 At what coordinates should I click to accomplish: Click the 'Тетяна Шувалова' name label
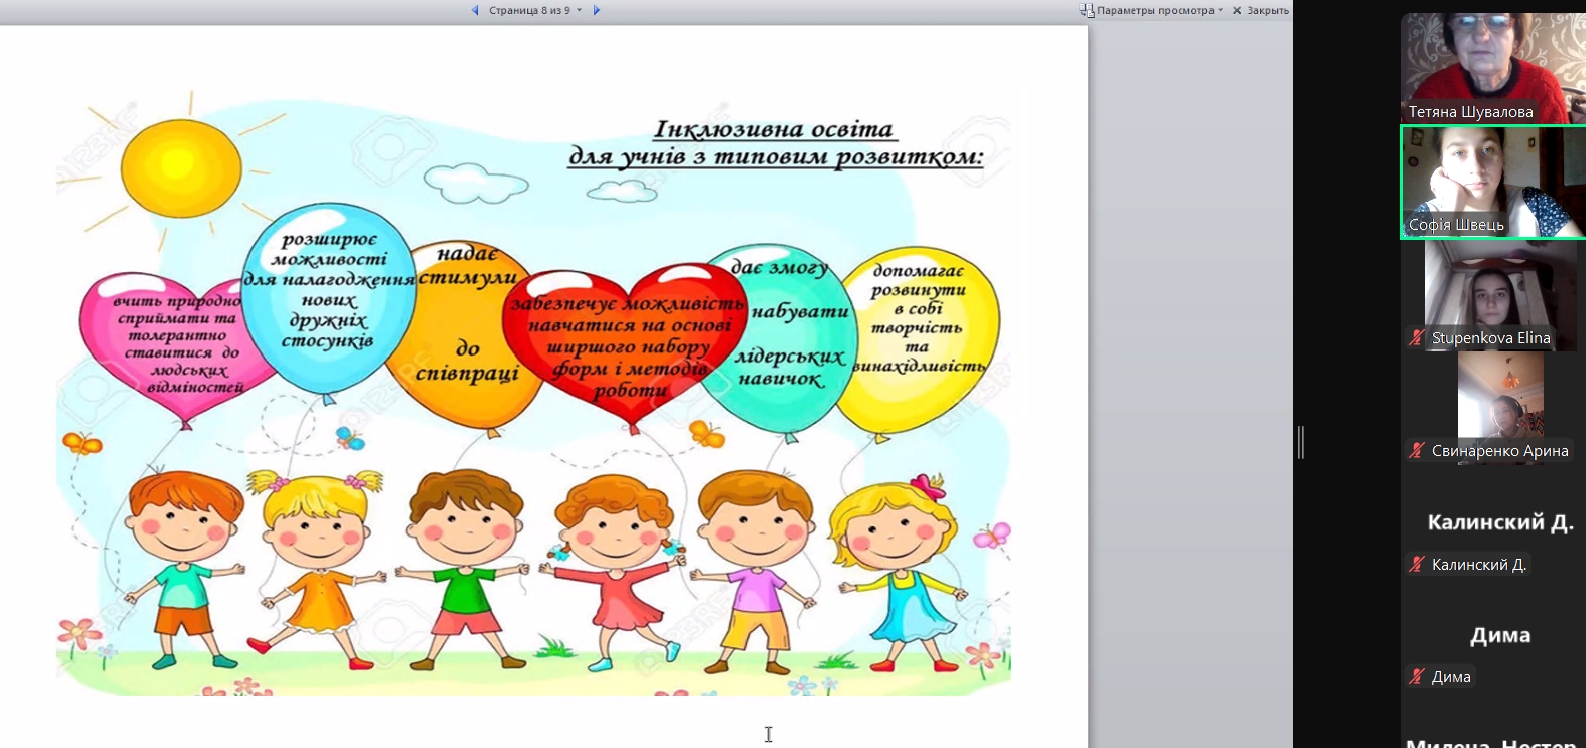[x=1470, y=112]
